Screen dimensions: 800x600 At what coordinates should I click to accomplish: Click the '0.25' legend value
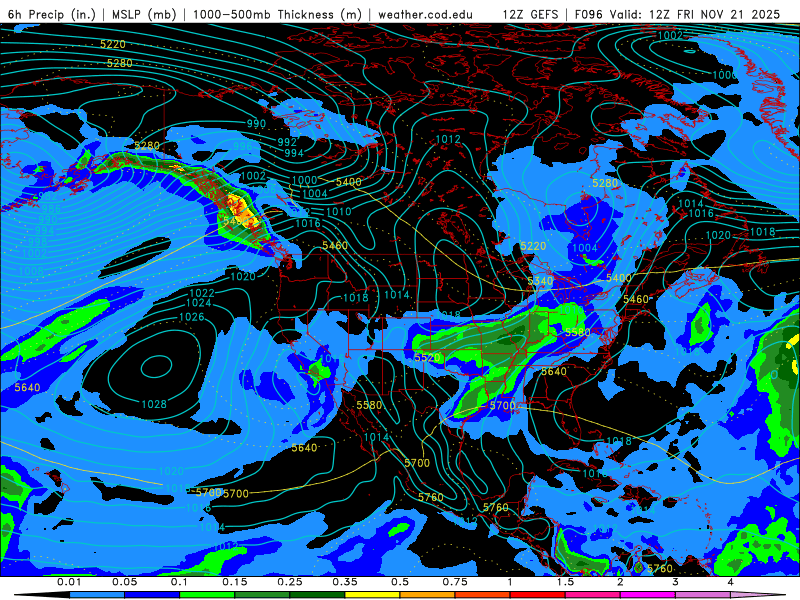coord(290,582)
